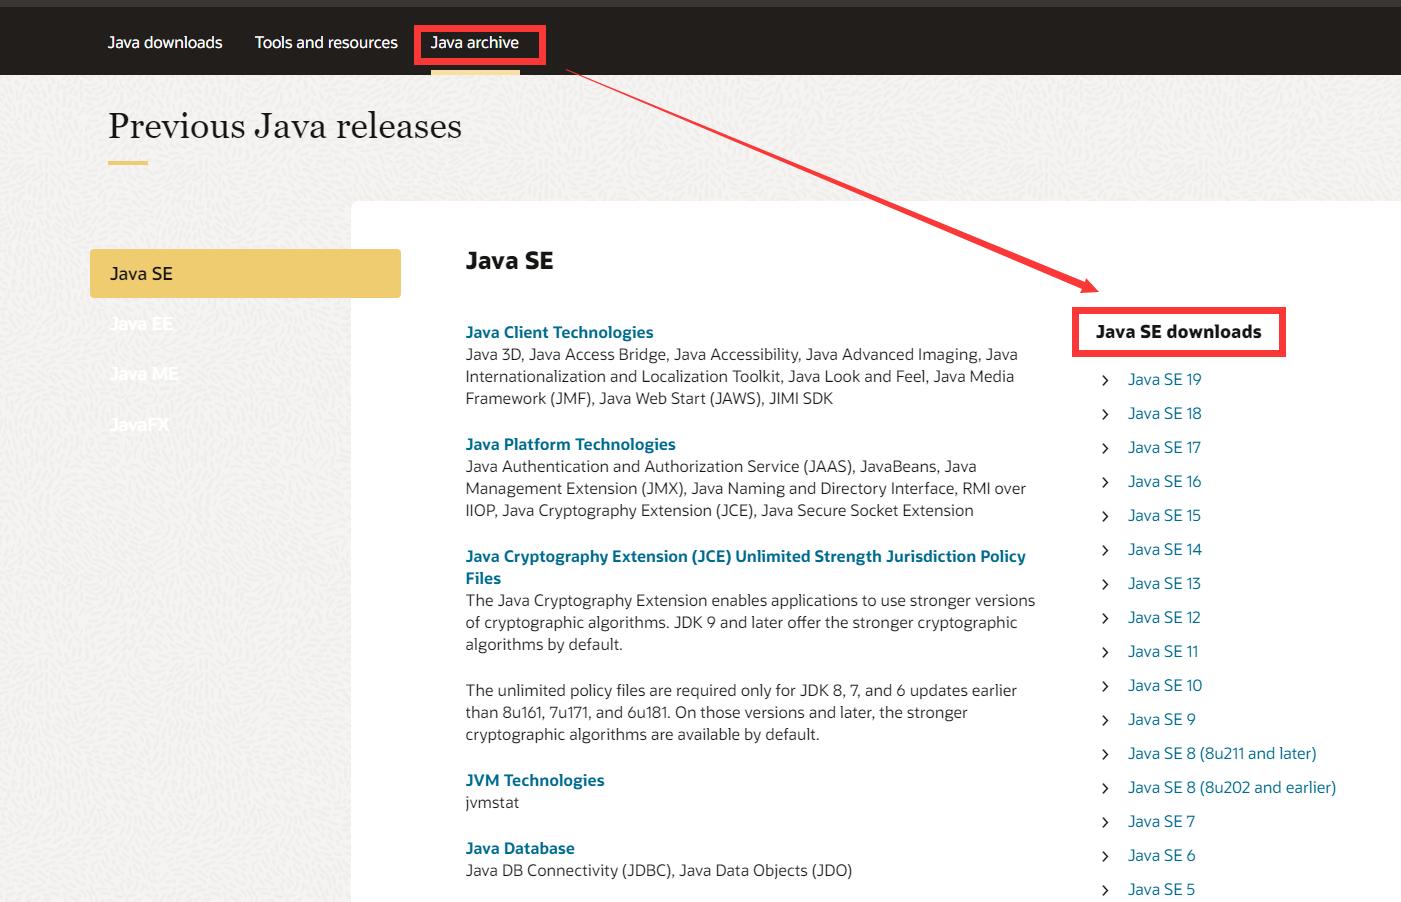Open the Java SE 12 download link

tap(1164, 617)
